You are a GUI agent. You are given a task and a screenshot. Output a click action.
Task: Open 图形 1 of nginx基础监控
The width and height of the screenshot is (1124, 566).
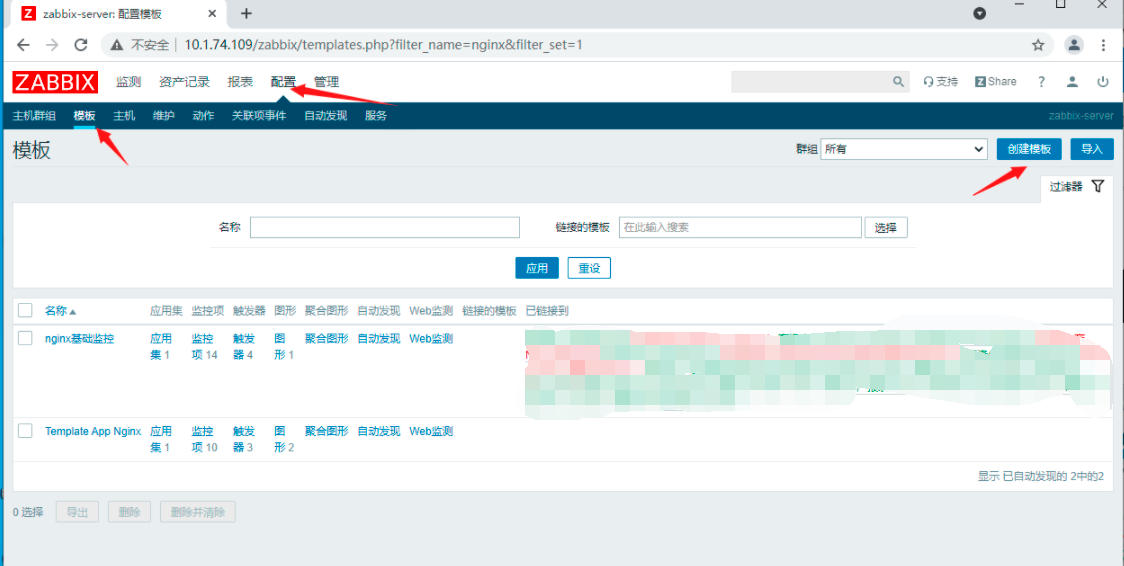[x=285, y=346]
